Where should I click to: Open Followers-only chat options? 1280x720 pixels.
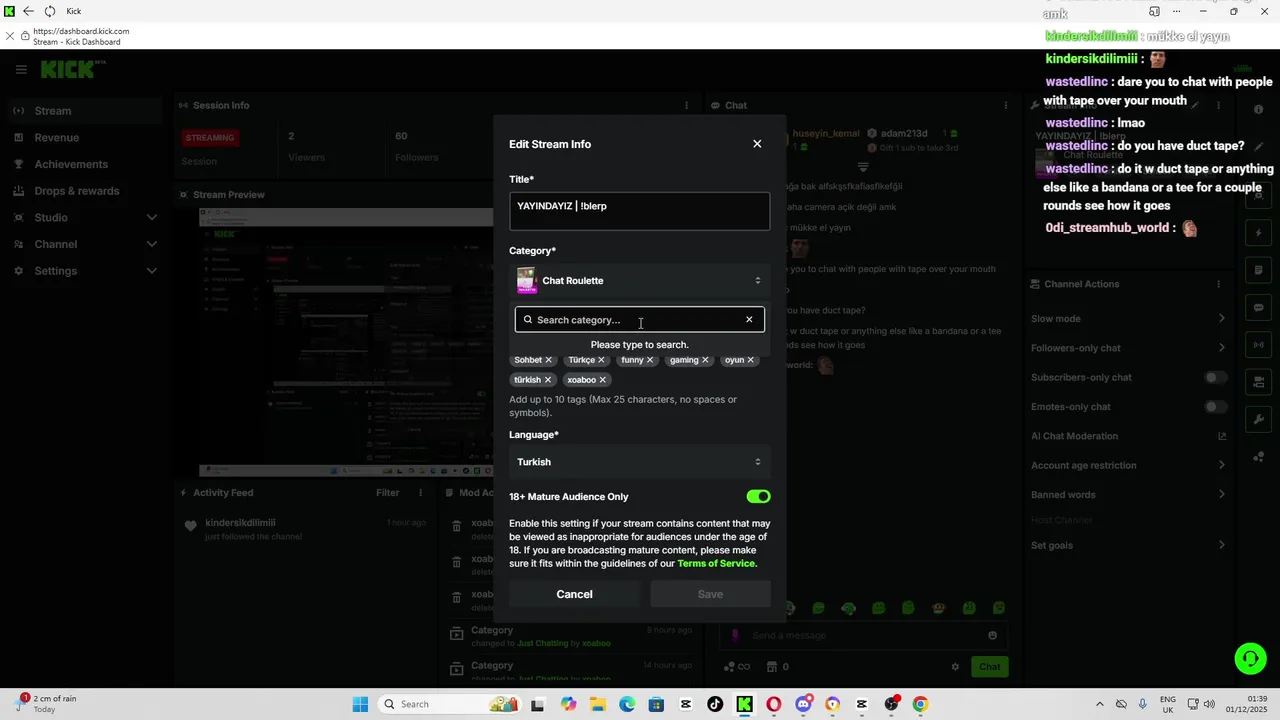tap(1128, 348)
